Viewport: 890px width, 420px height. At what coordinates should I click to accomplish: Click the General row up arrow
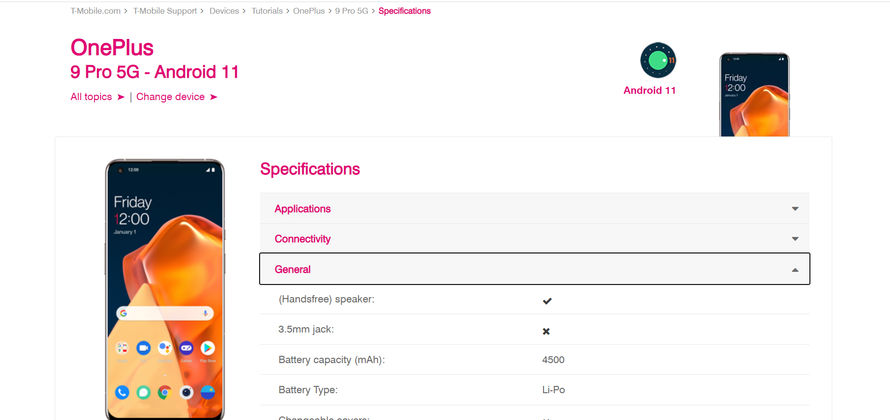(x=795, y=270)
